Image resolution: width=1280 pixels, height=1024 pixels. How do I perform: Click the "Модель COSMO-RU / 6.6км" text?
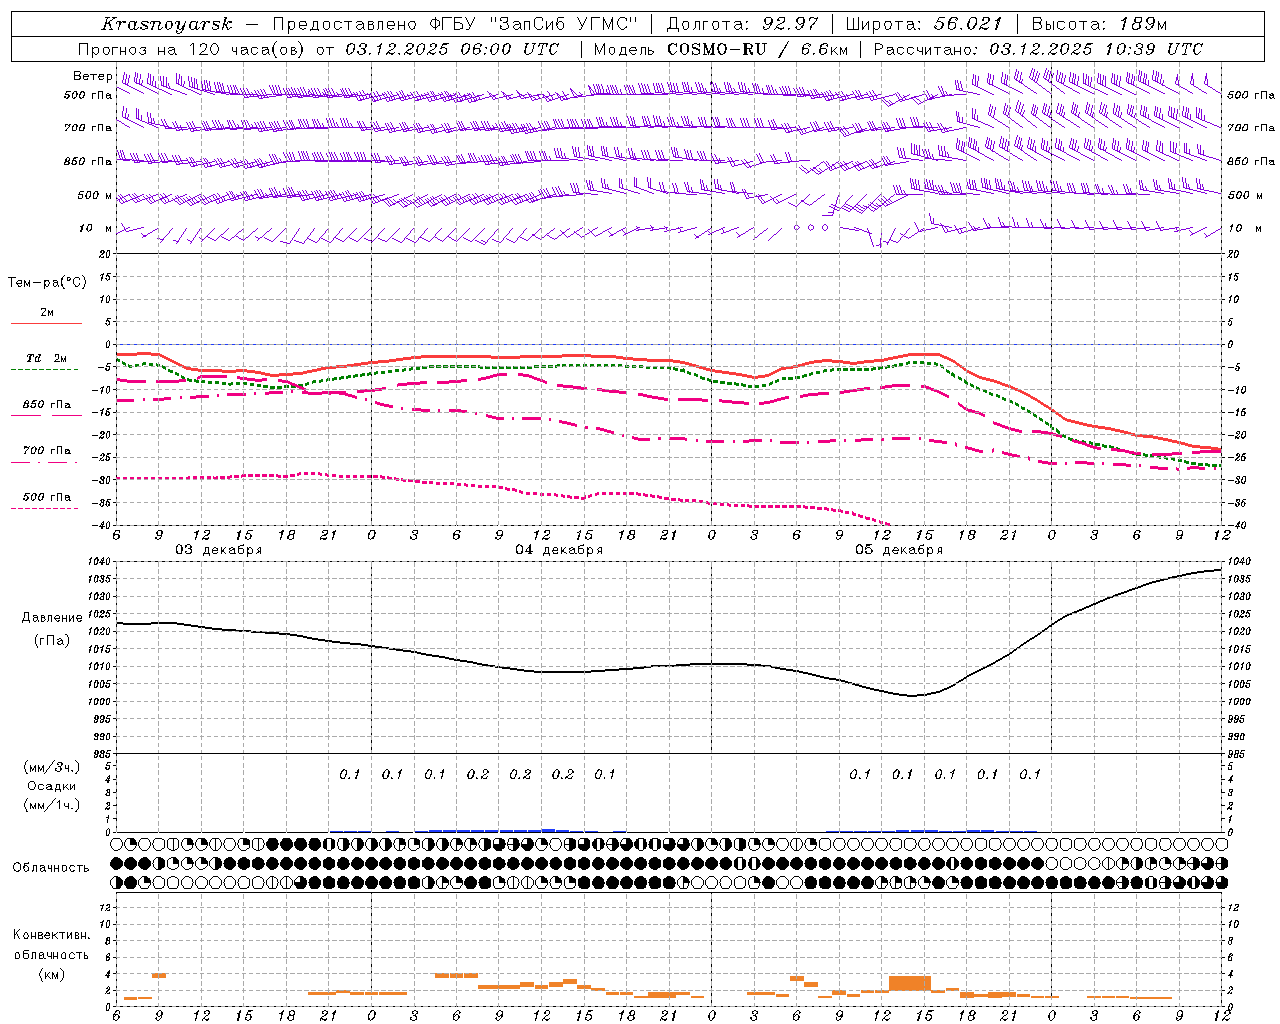721,49
